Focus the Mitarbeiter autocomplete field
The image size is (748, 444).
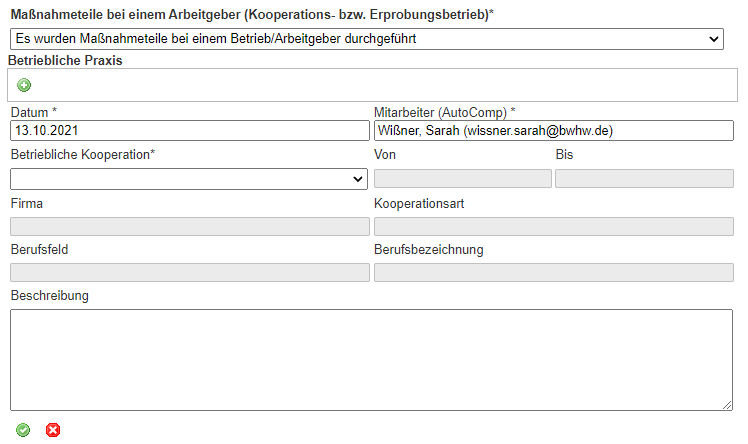(x=553, y=131)
